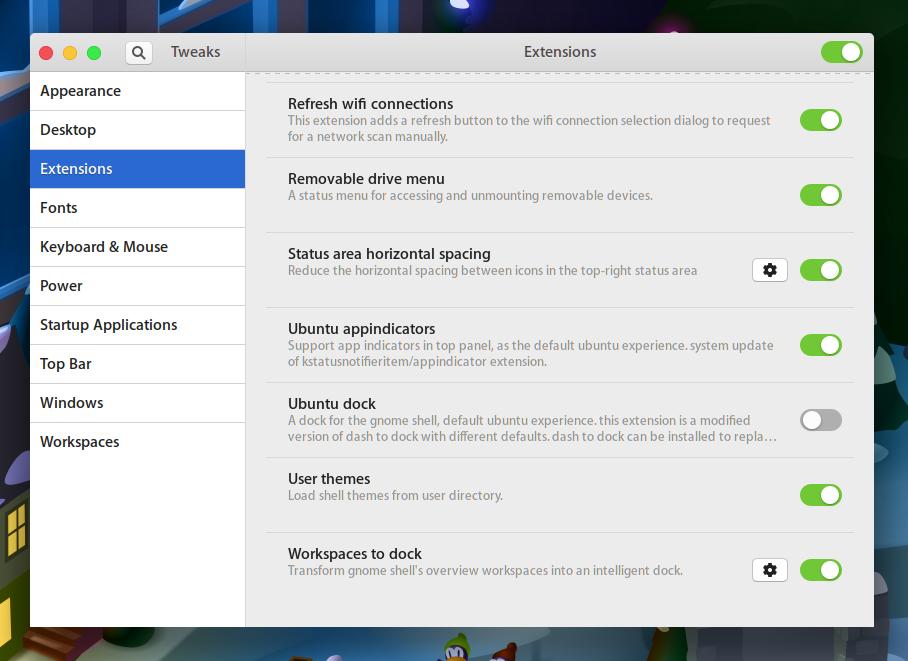This screenshot has width=908, height=661.
Task: Go to Startup Applications
Action: (x=107, y=325)
